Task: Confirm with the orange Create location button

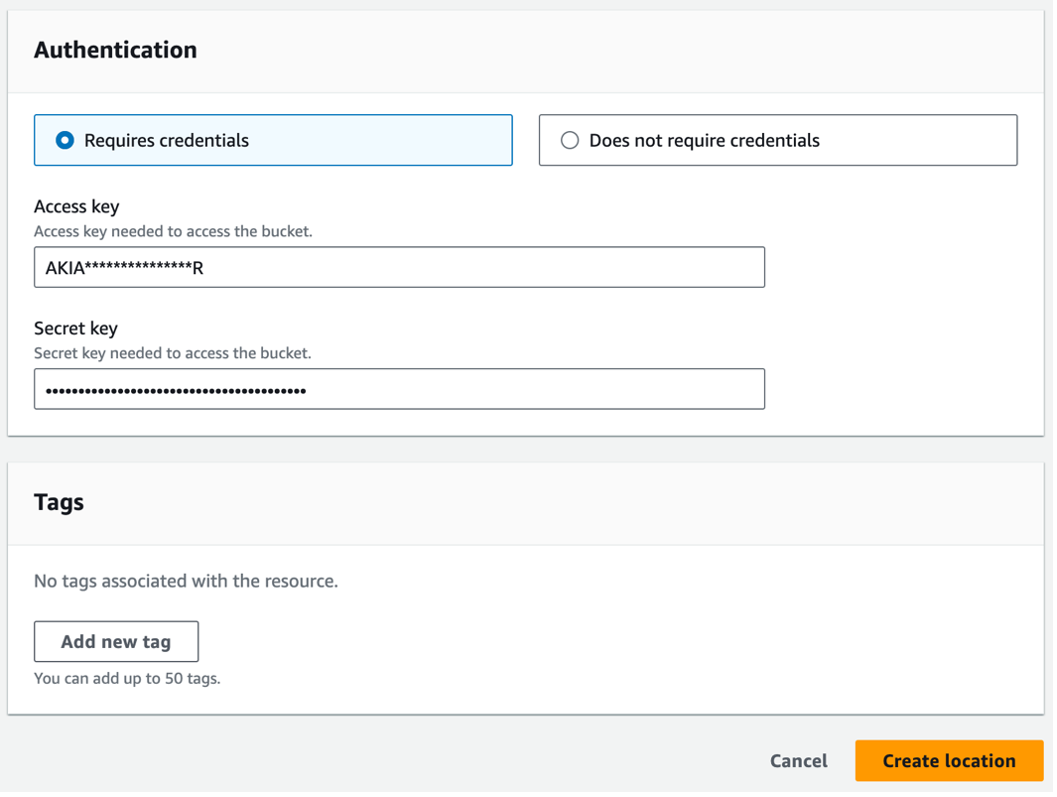Action: pyautogui.click(x=948, y=760)
